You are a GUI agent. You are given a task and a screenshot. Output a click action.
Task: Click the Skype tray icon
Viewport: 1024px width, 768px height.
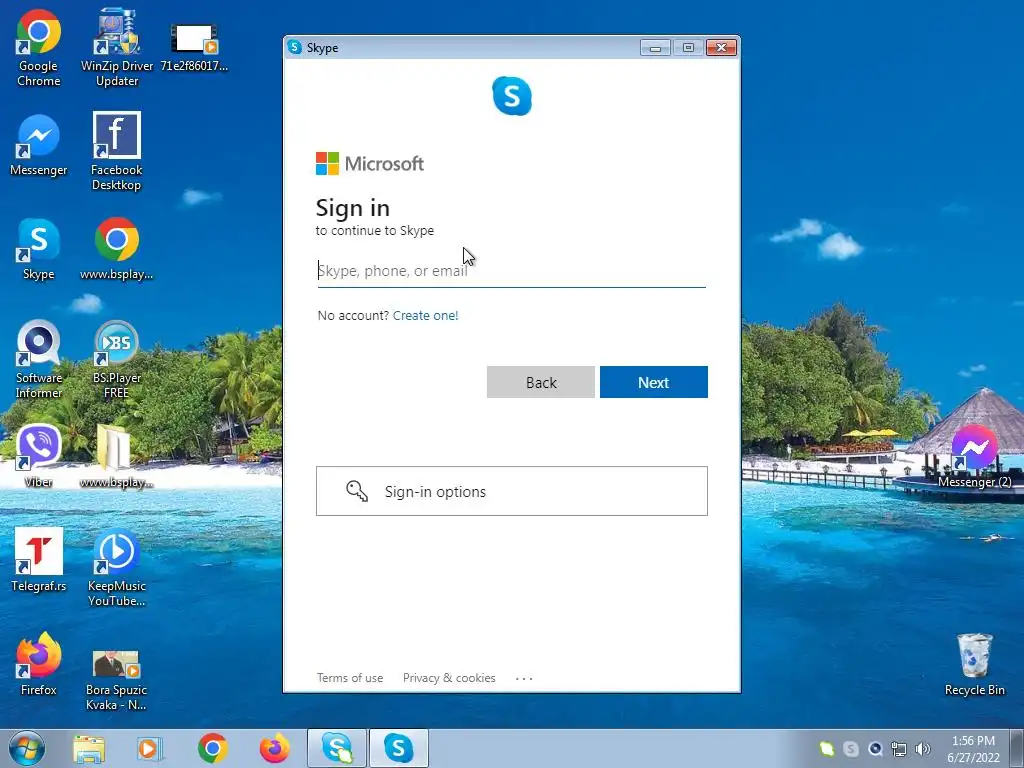[x=850, y=749]
